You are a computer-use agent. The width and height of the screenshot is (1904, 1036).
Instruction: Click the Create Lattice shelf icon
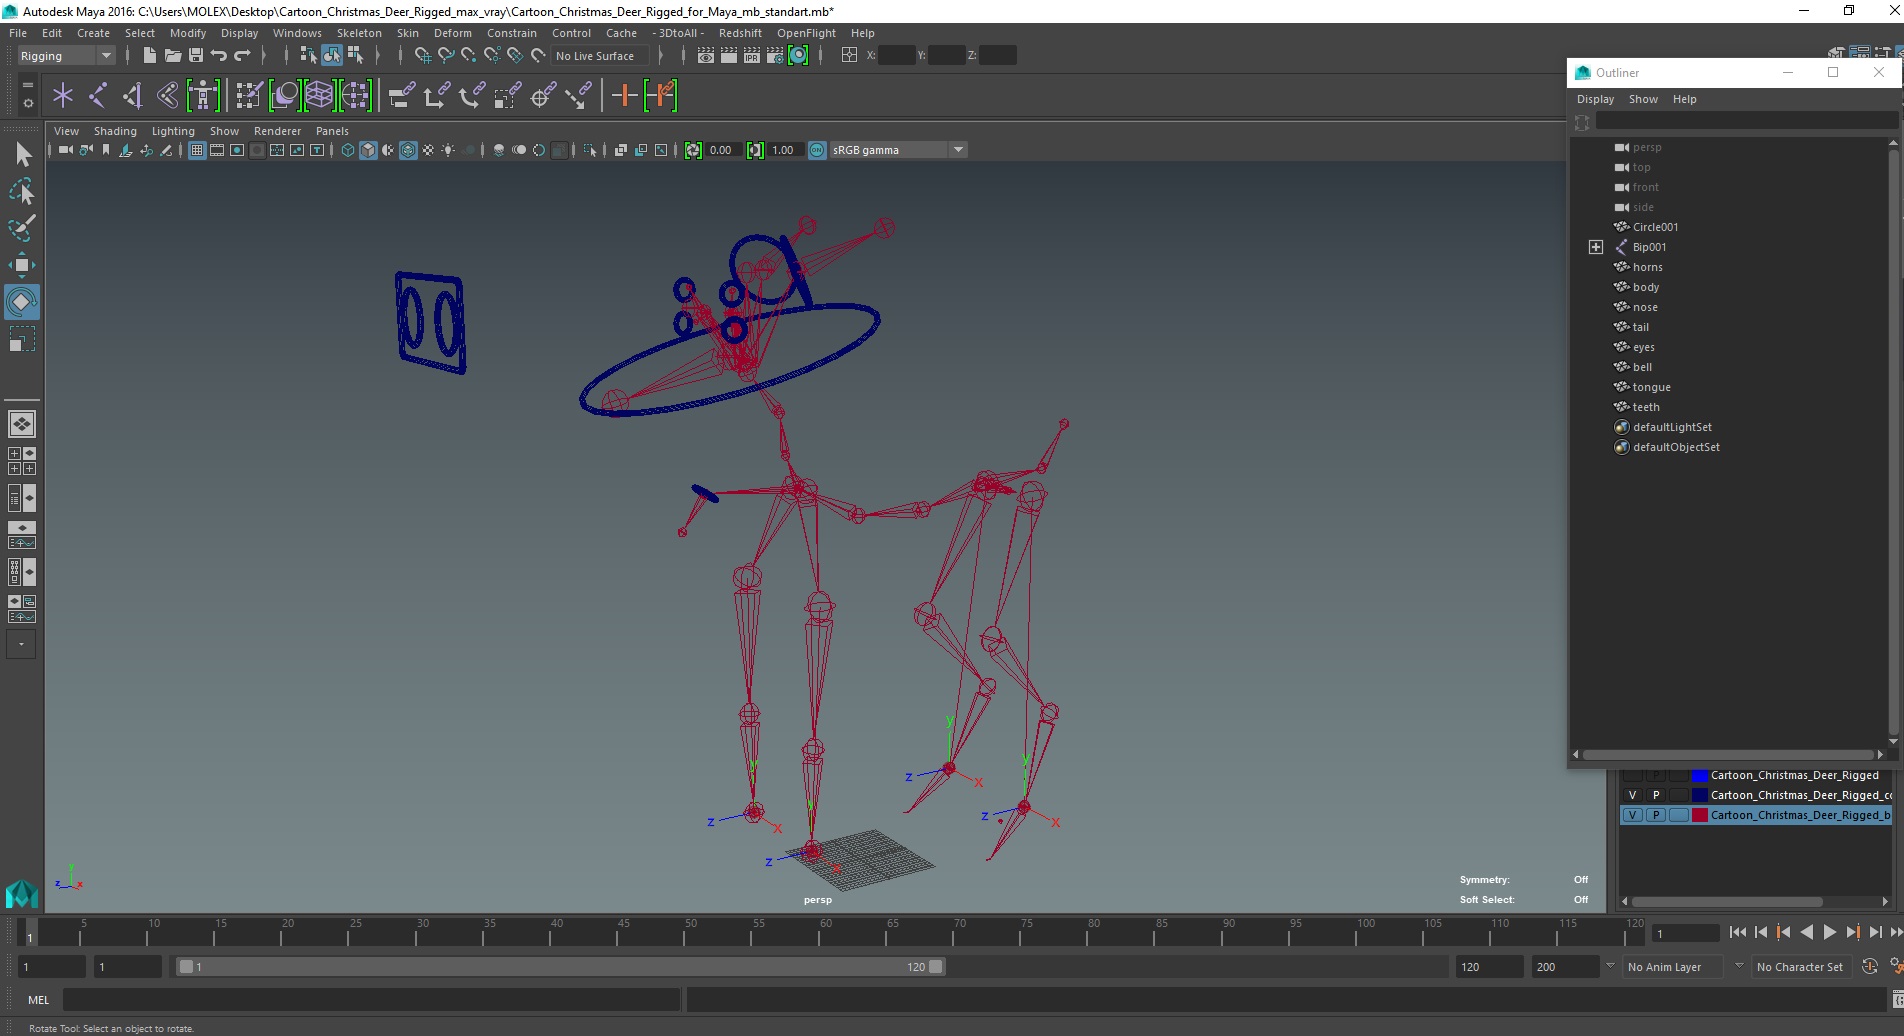tap(319, 96)
